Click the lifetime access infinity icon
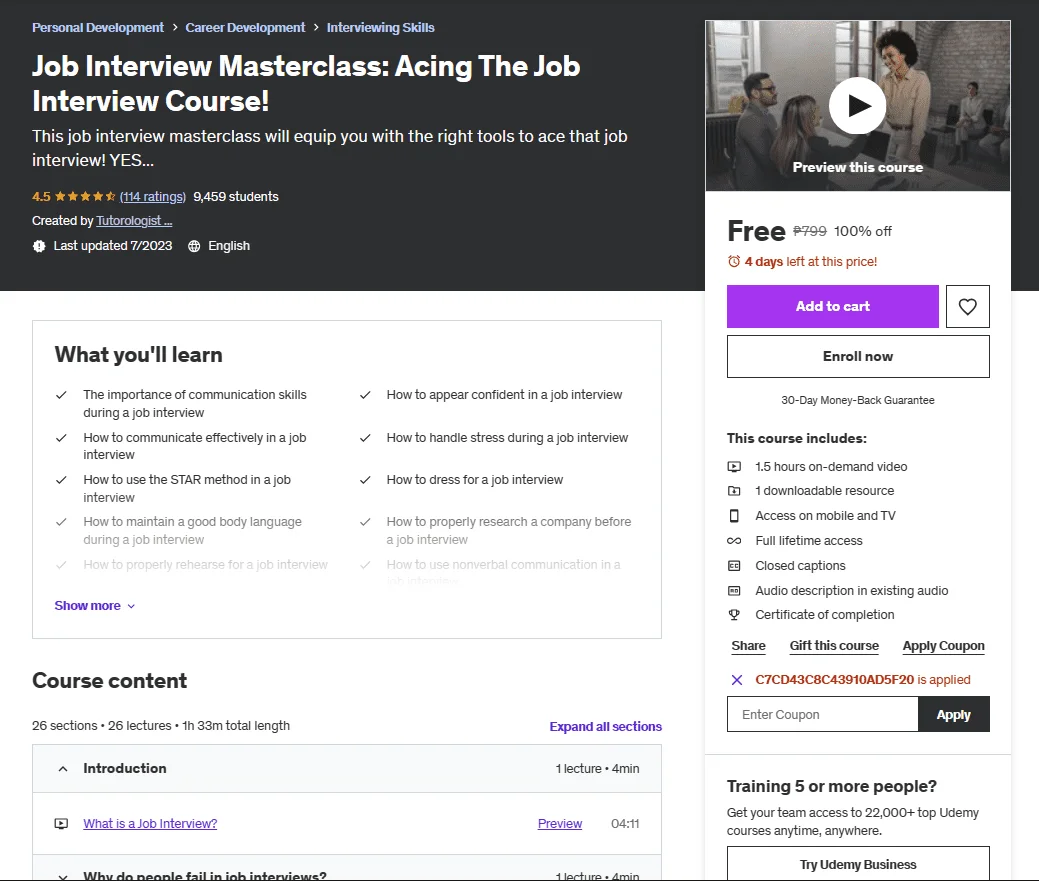 click(734, 541)
